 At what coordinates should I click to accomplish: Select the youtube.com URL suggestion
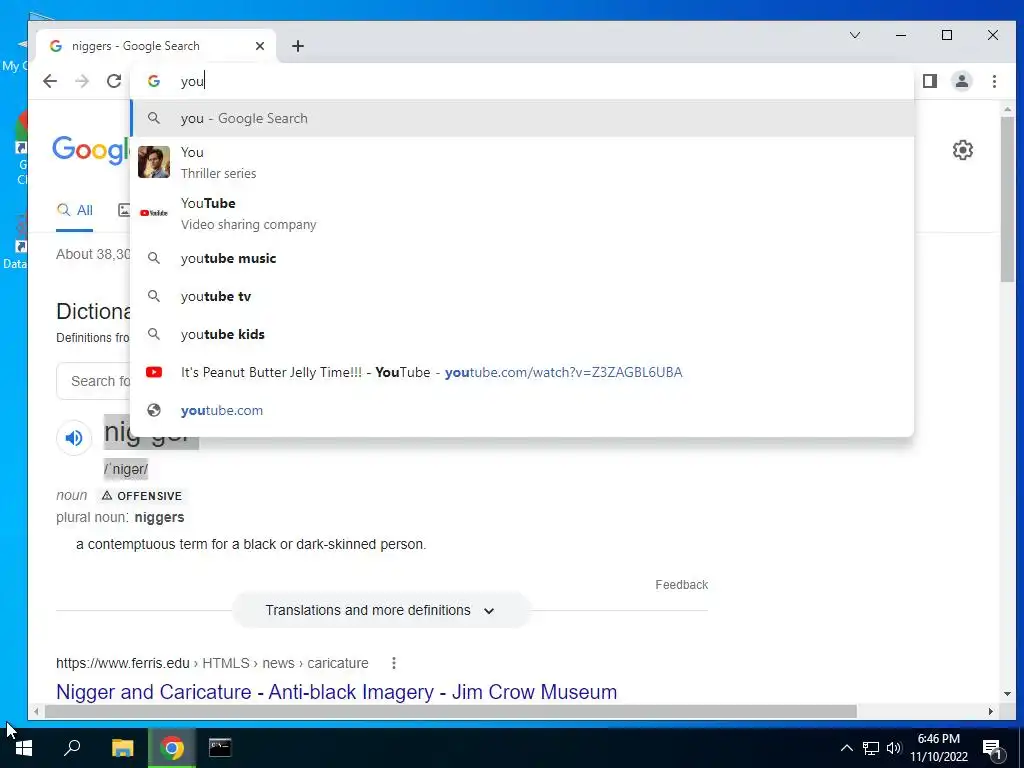click(522, 410)
